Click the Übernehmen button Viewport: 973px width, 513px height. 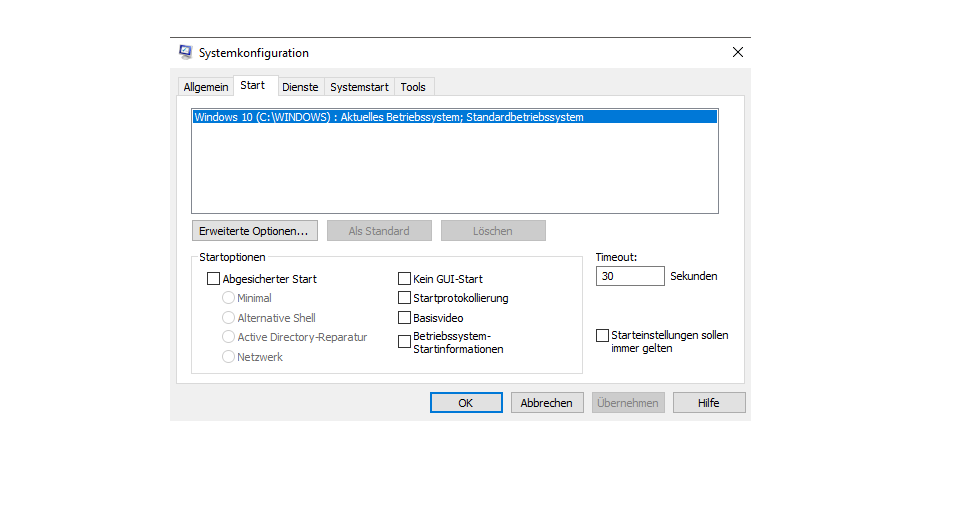(x=628, y=403)
